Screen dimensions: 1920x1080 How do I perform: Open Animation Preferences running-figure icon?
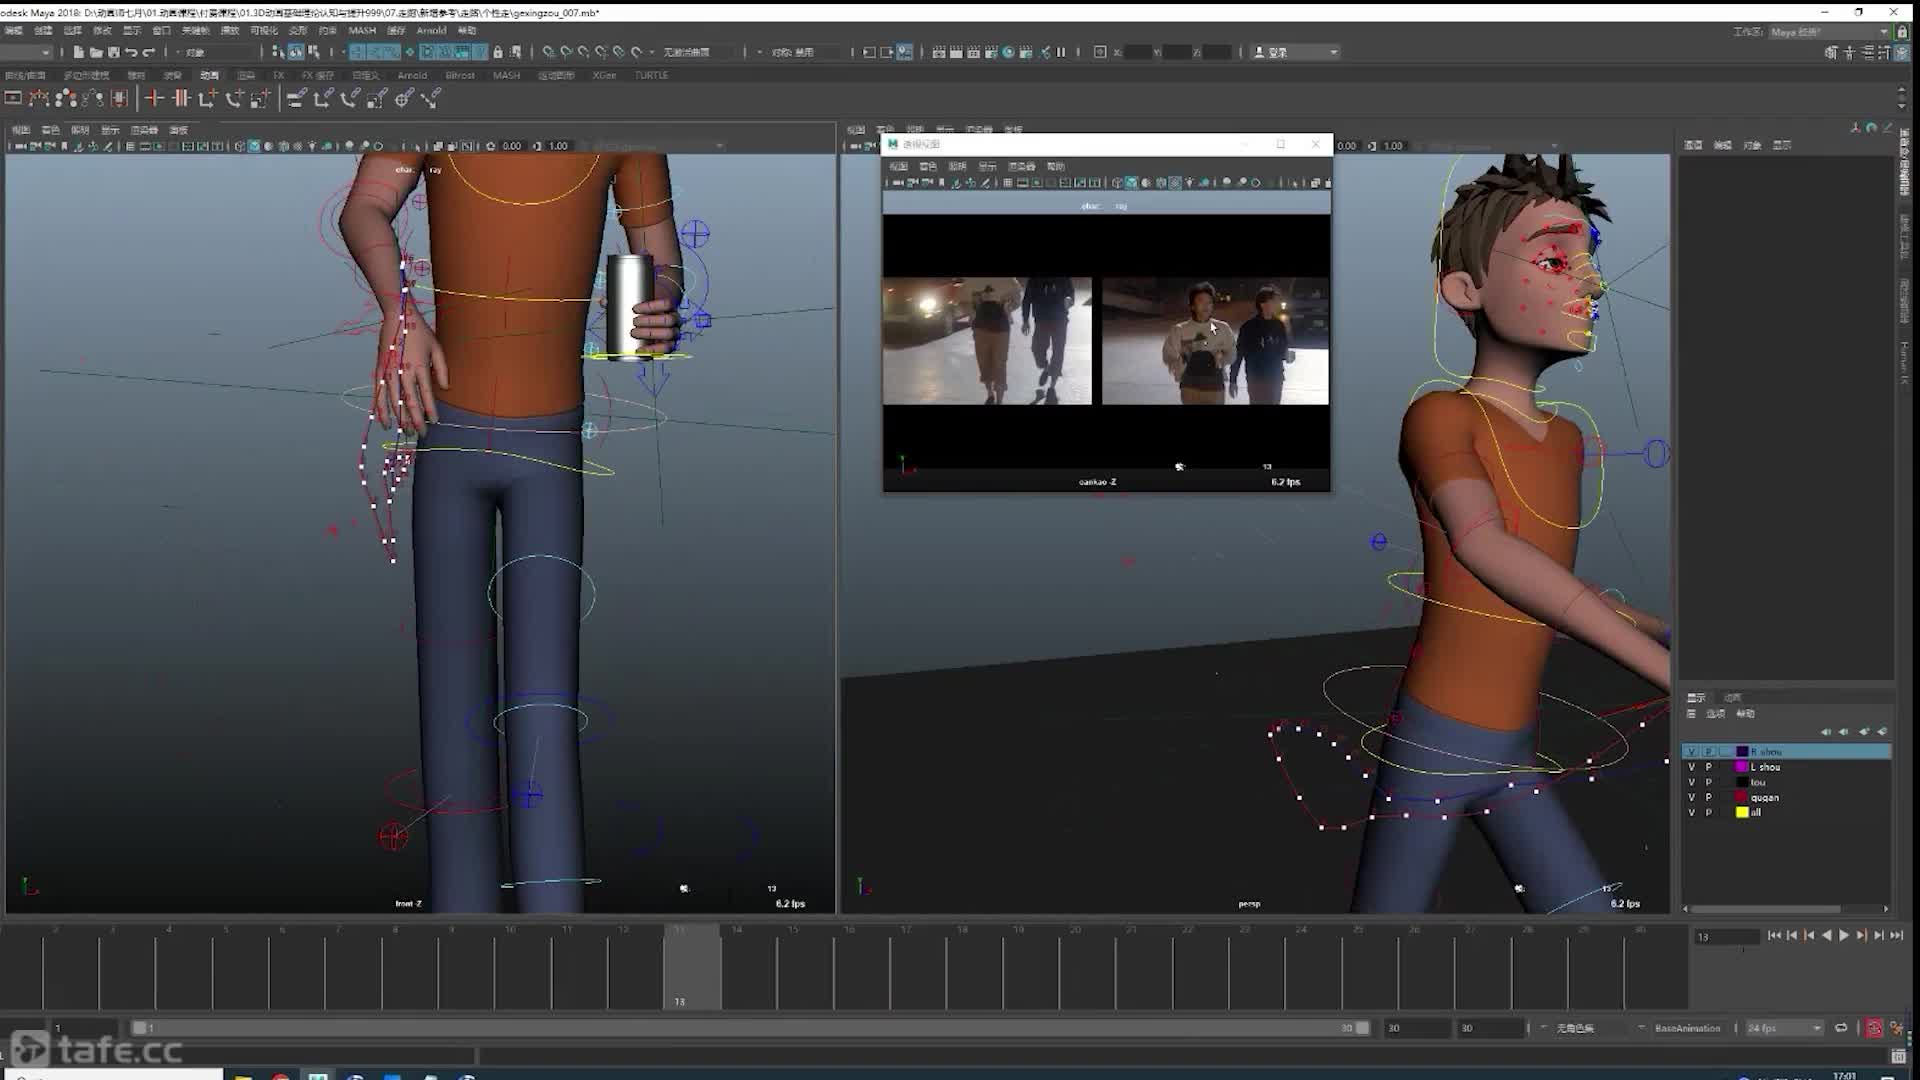[x=1896, y=1028]
